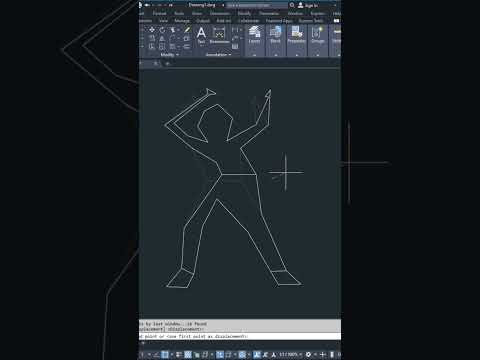
Task: Activate the Text tool
Action: click(x=201, y=35)
